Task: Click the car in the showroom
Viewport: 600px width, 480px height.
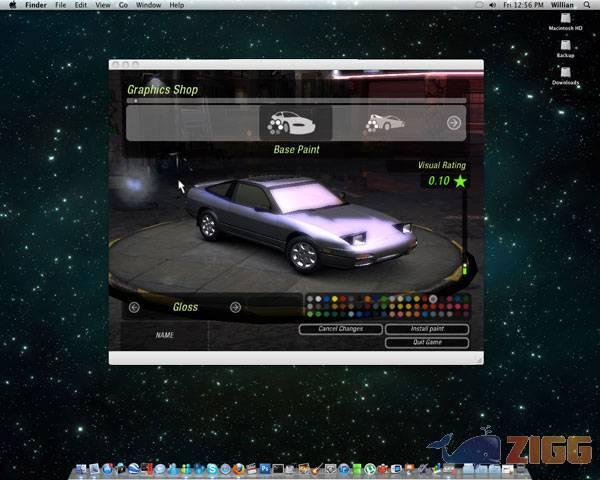Action: [301, 223]
